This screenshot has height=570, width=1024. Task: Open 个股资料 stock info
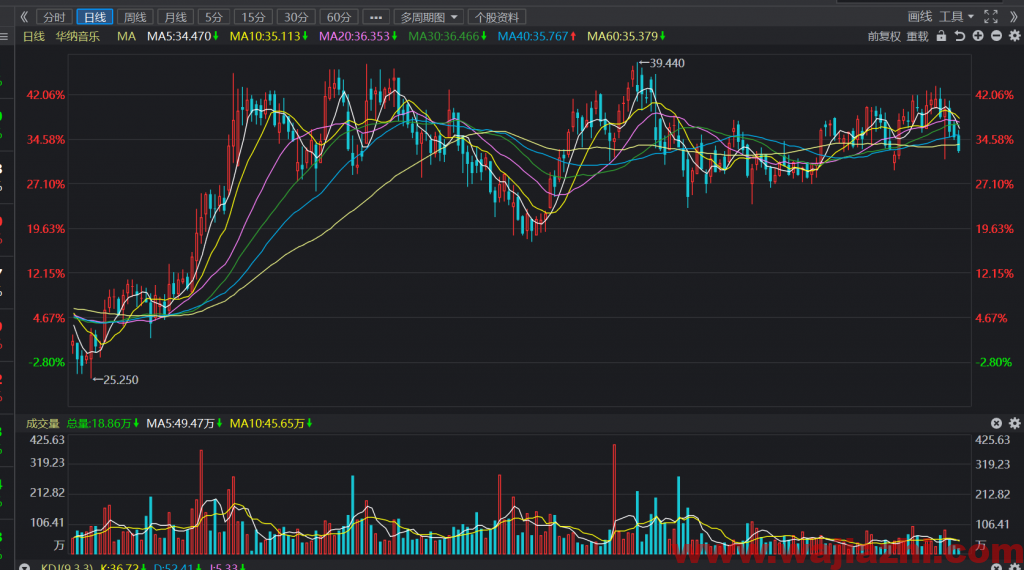pyautogui.click(x=497, y=17)
